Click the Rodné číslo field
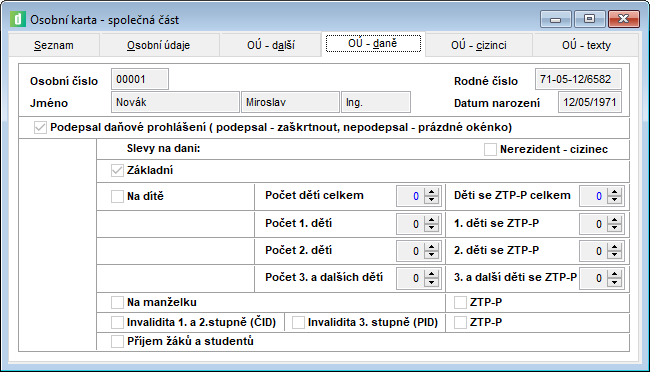 (x=578, y=79)
